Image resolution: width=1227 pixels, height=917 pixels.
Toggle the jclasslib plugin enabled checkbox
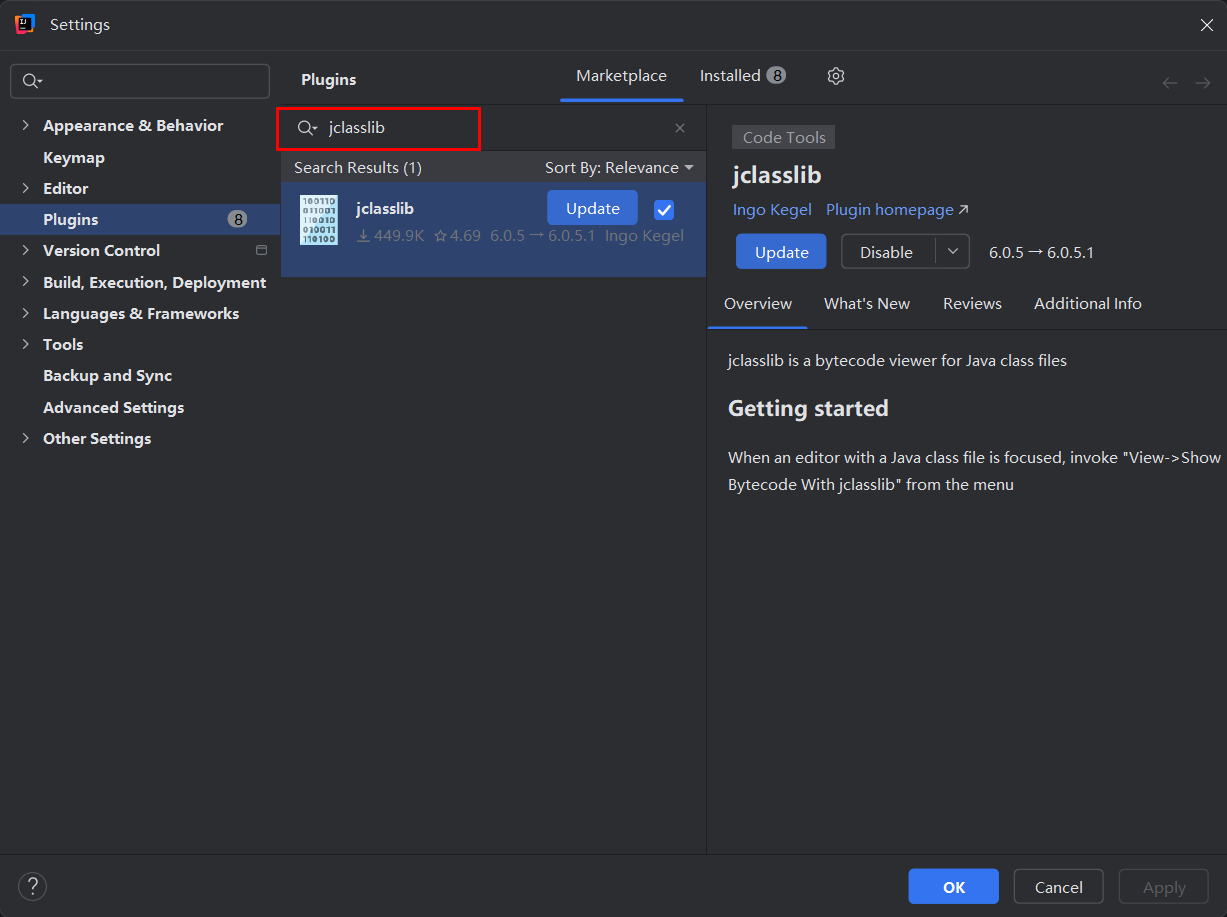pyautogui.click(x=664, y=209)
